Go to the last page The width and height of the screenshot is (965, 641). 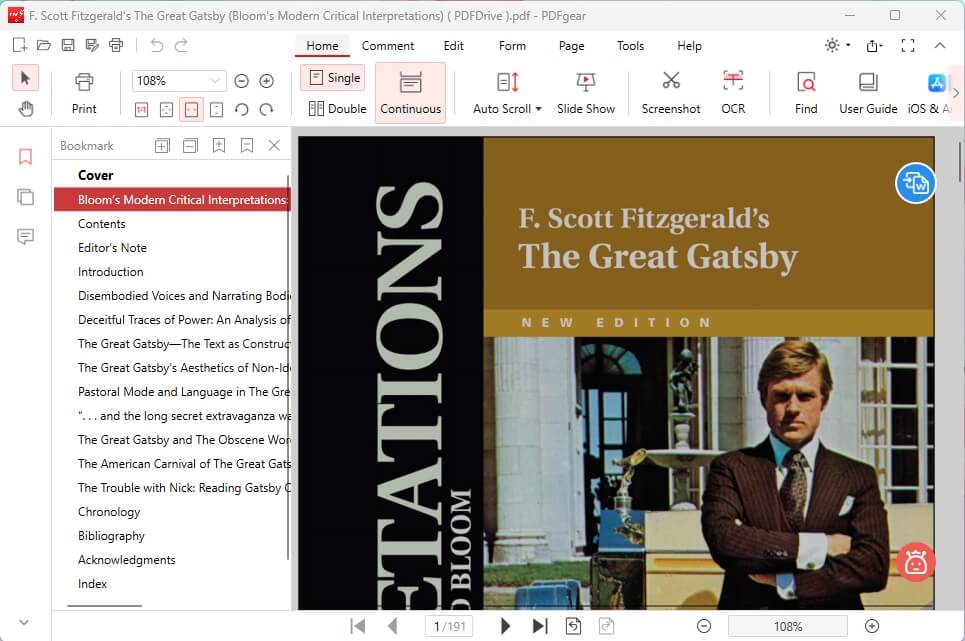tap(540, 626)
